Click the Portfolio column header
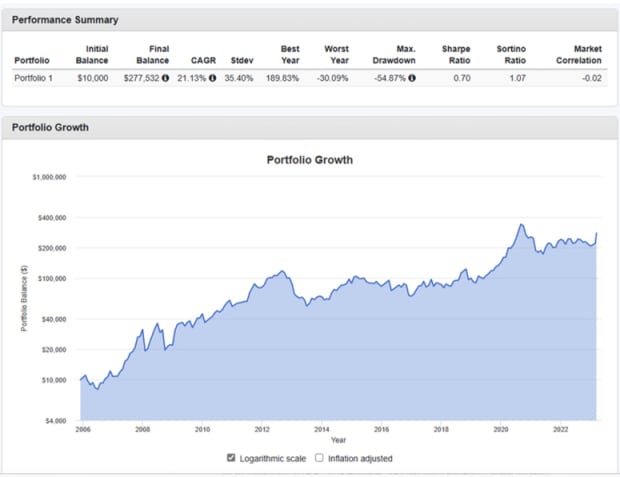The width and height of the screenshot is (620, 477). (32, 61)
